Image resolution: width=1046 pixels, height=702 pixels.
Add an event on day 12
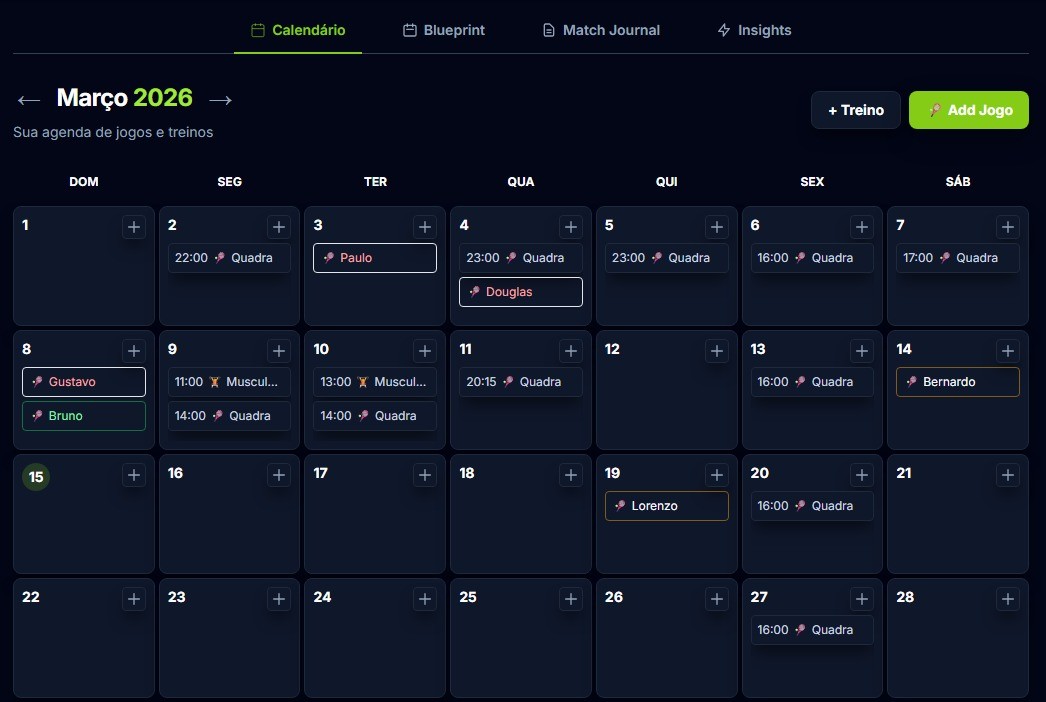click(716, 351)
